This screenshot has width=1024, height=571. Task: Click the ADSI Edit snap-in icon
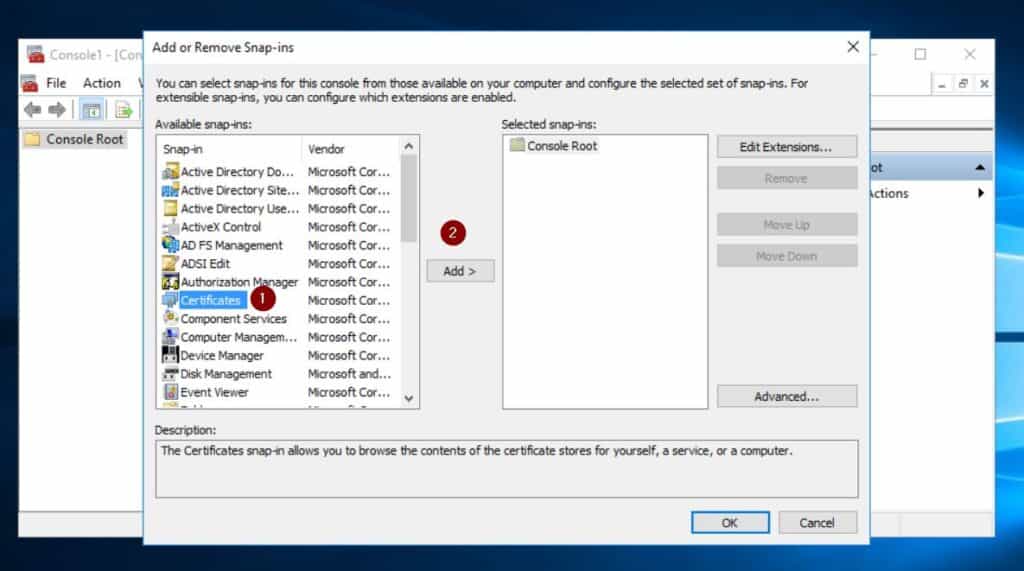[170, 263]
